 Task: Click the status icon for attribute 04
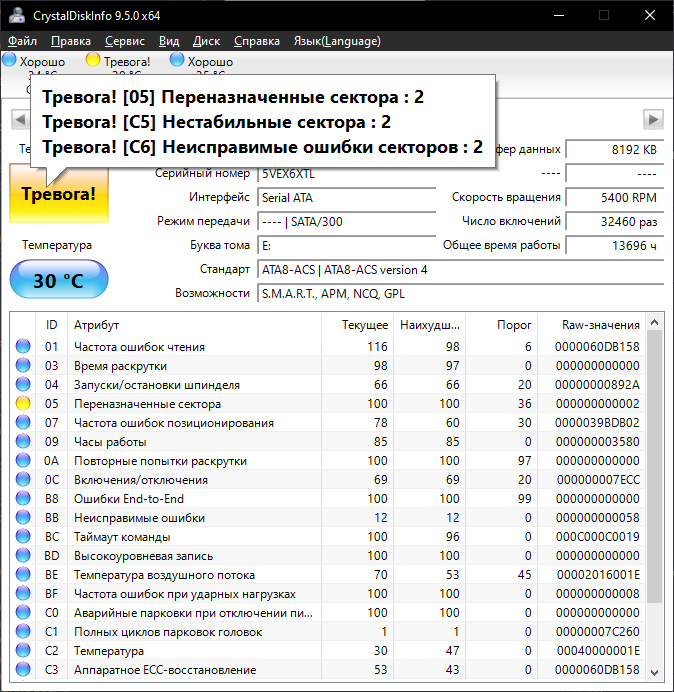point(23,384)
